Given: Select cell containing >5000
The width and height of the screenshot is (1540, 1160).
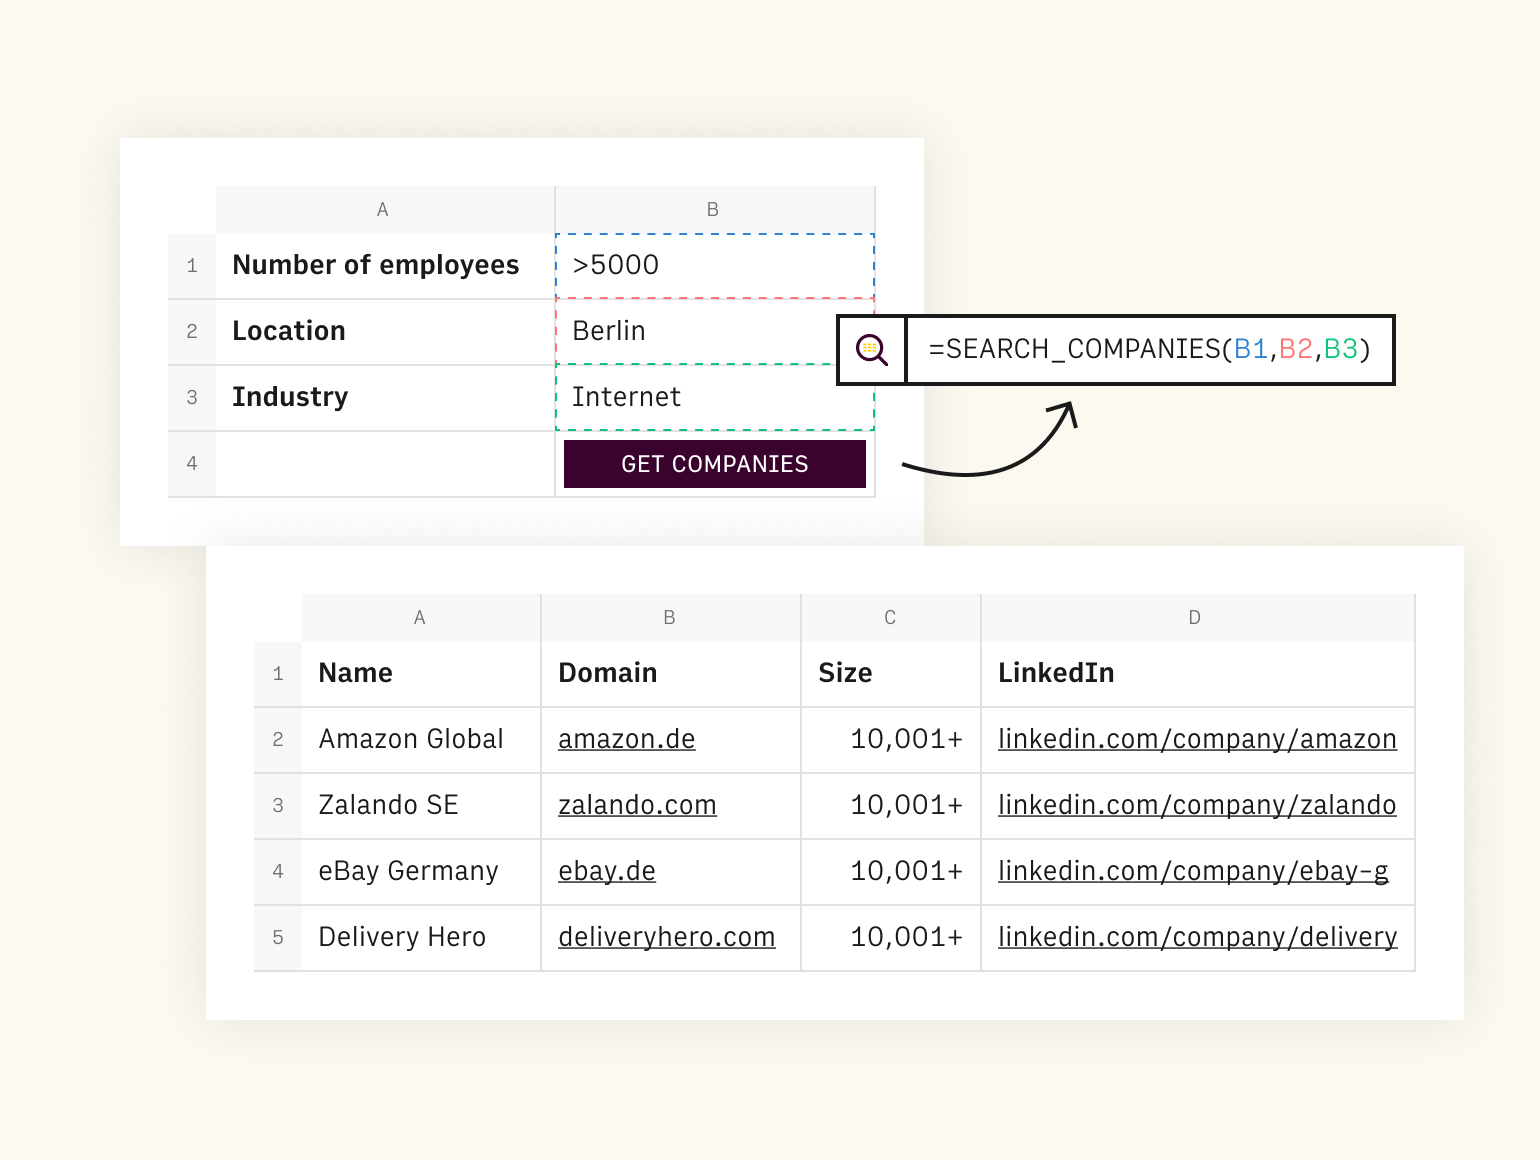Looking at the screenshot, I should point(715,266).
